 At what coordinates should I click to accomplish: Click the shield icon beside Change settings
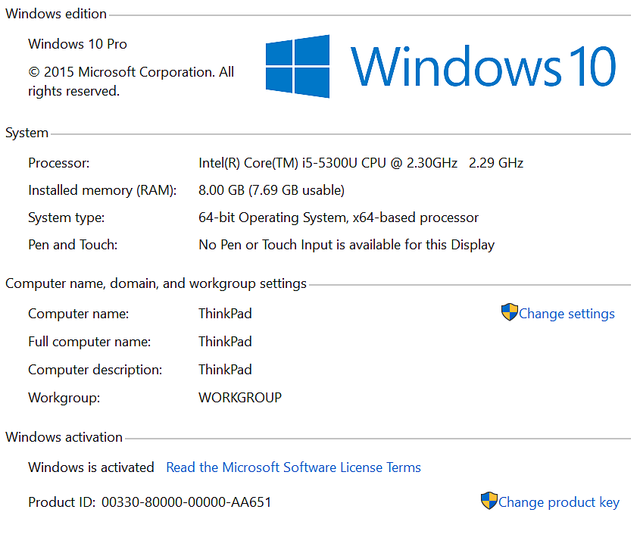click(x=509, y=312)
